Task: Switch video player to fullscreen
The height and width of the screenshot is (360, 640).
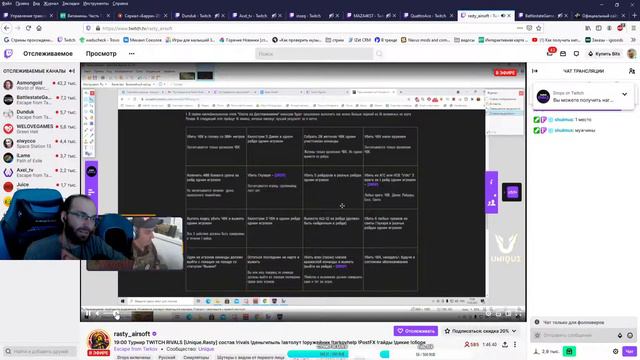Action: [x=518, y=315]
